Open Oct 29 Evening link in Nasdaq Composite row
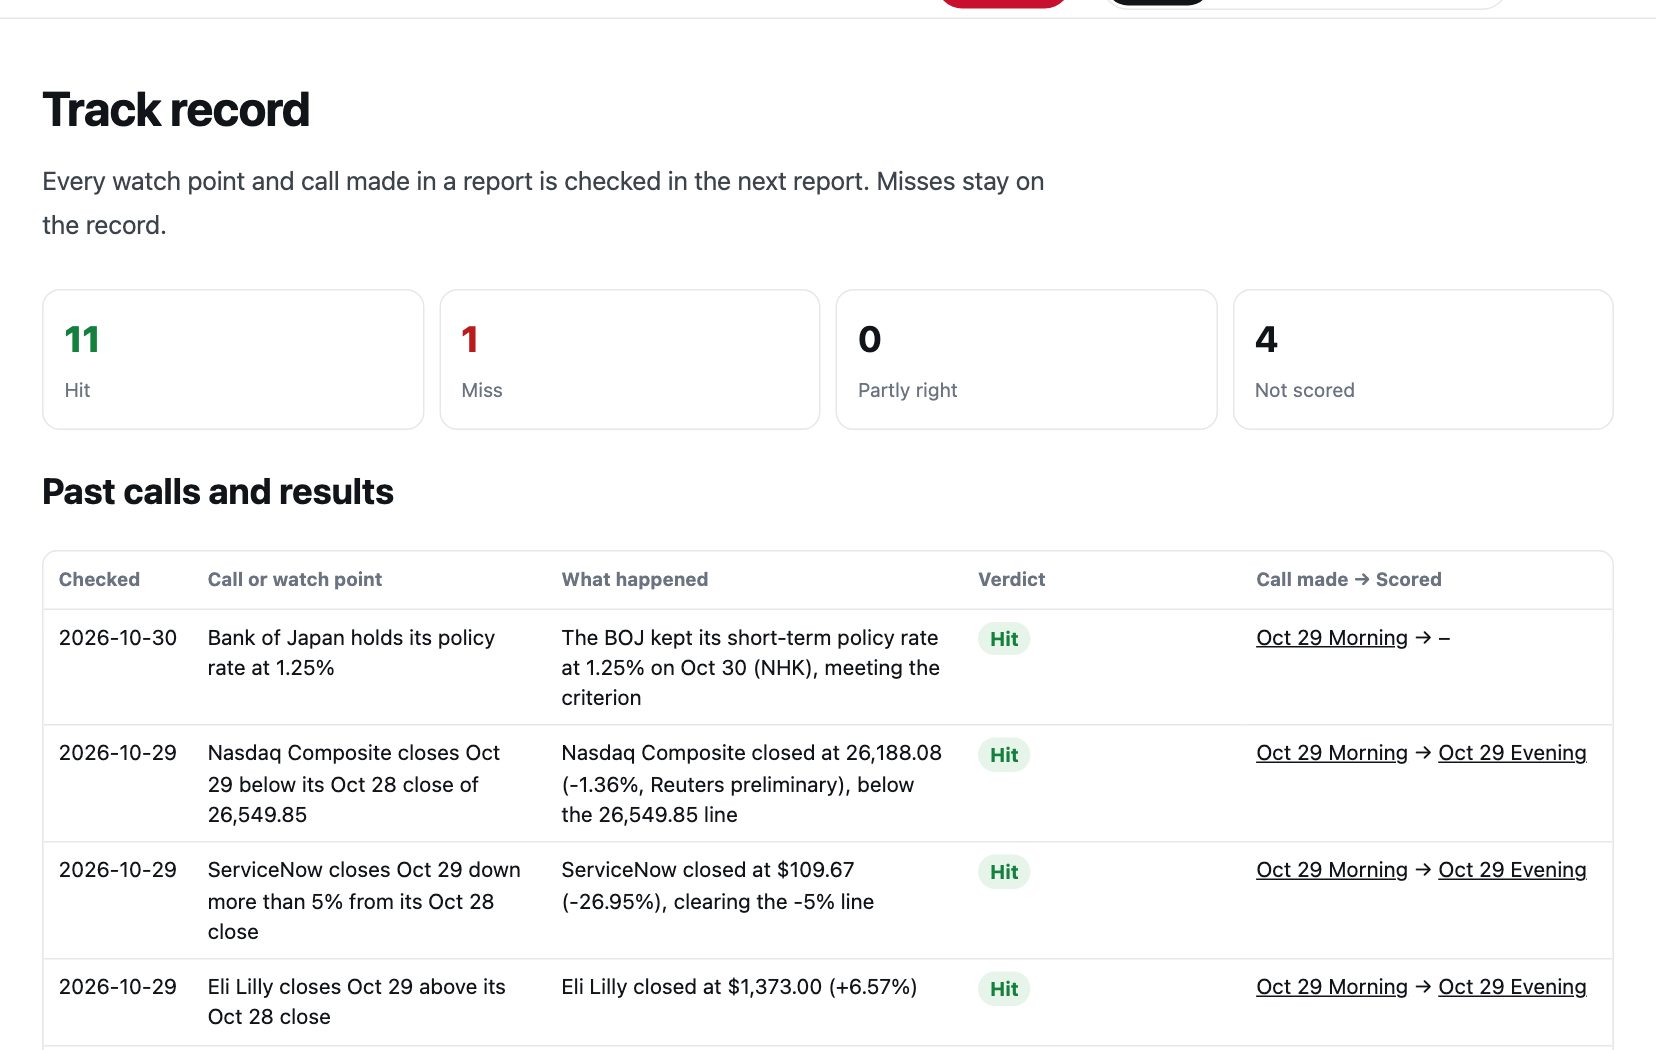1656x1050 pixels. point(1512,753)
